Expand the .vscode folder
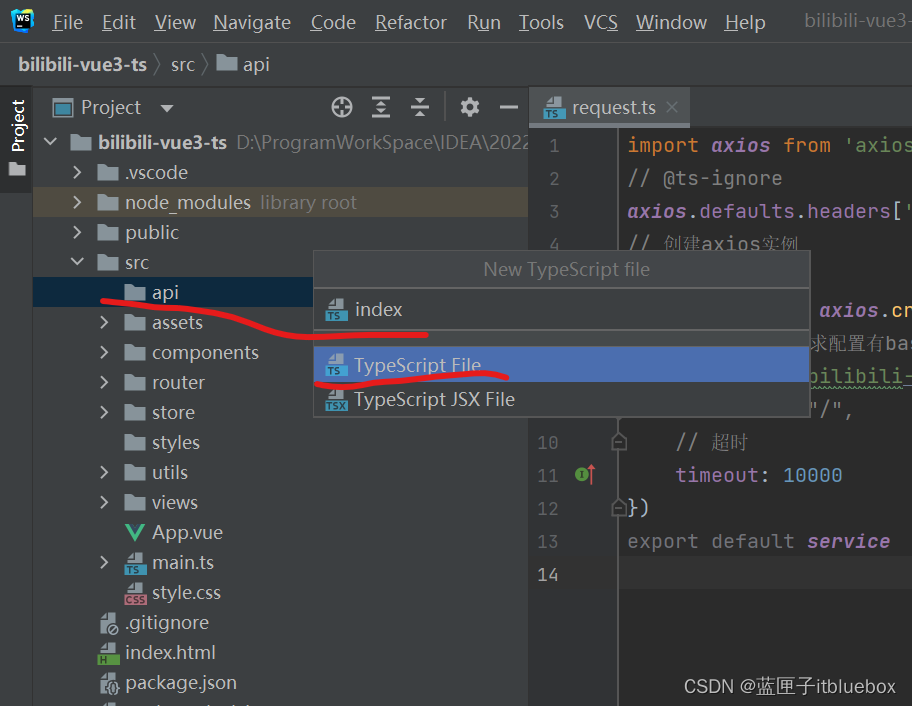The width and height of the screenshot is (912, 706). click(77, 172)
